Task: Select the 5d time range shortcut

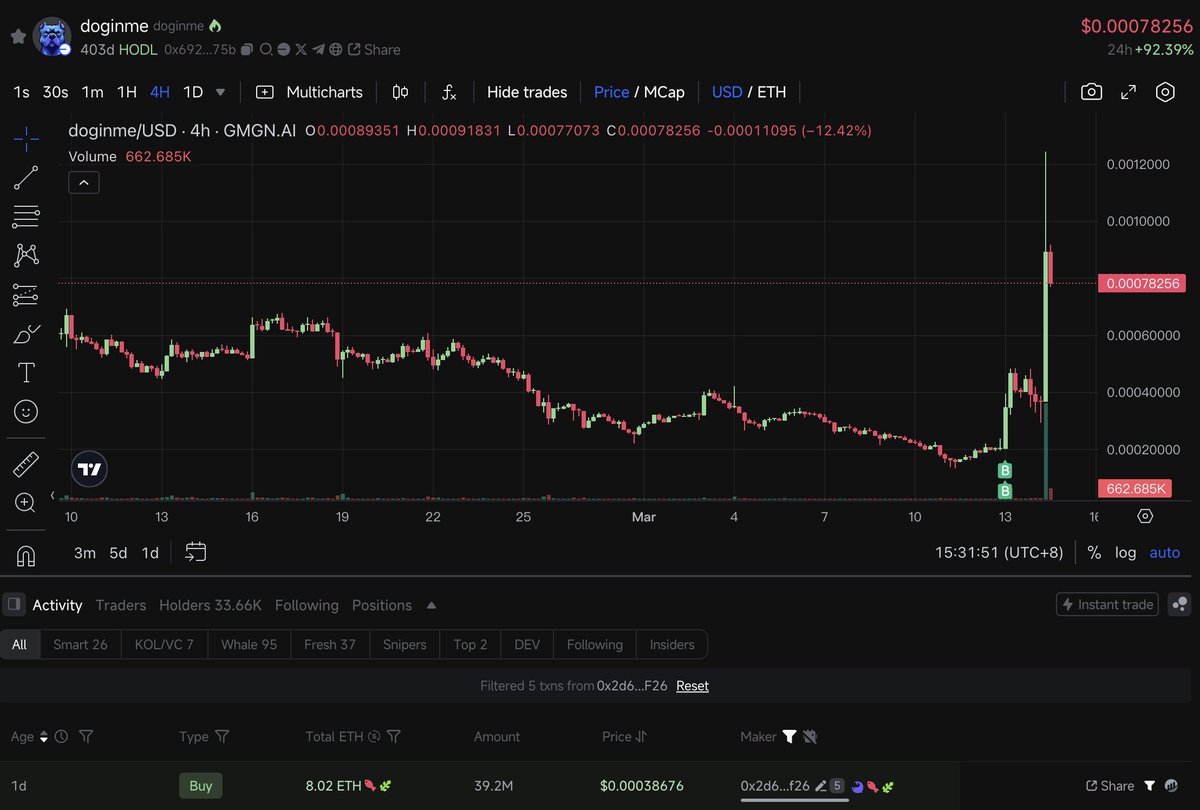Action: [118, 552]
